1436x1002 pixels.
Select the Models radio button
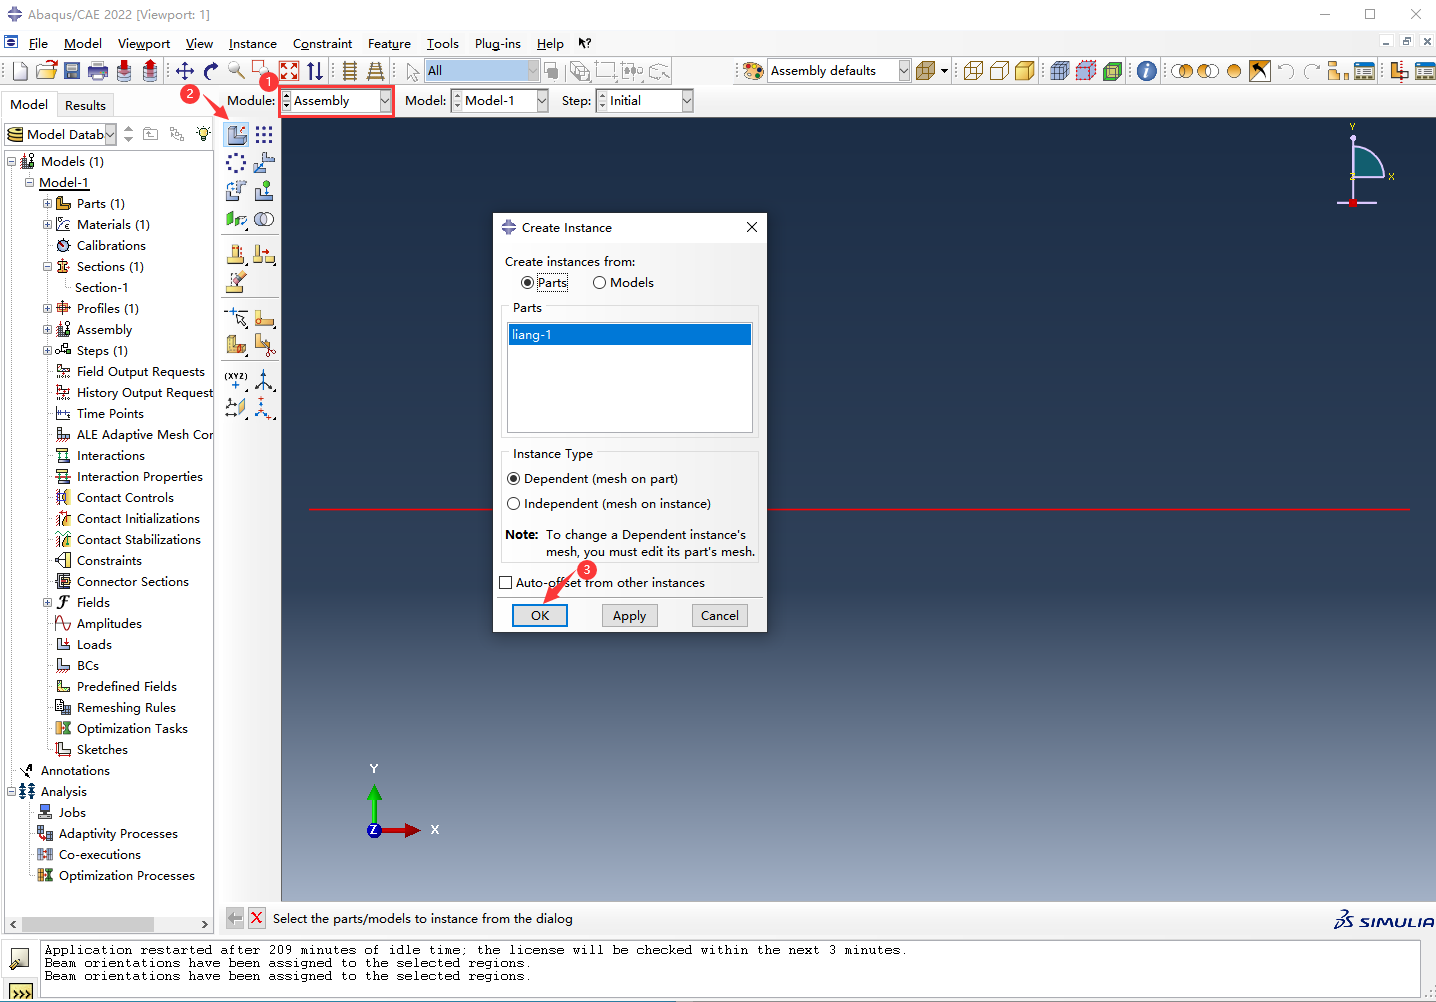point(600,283)
